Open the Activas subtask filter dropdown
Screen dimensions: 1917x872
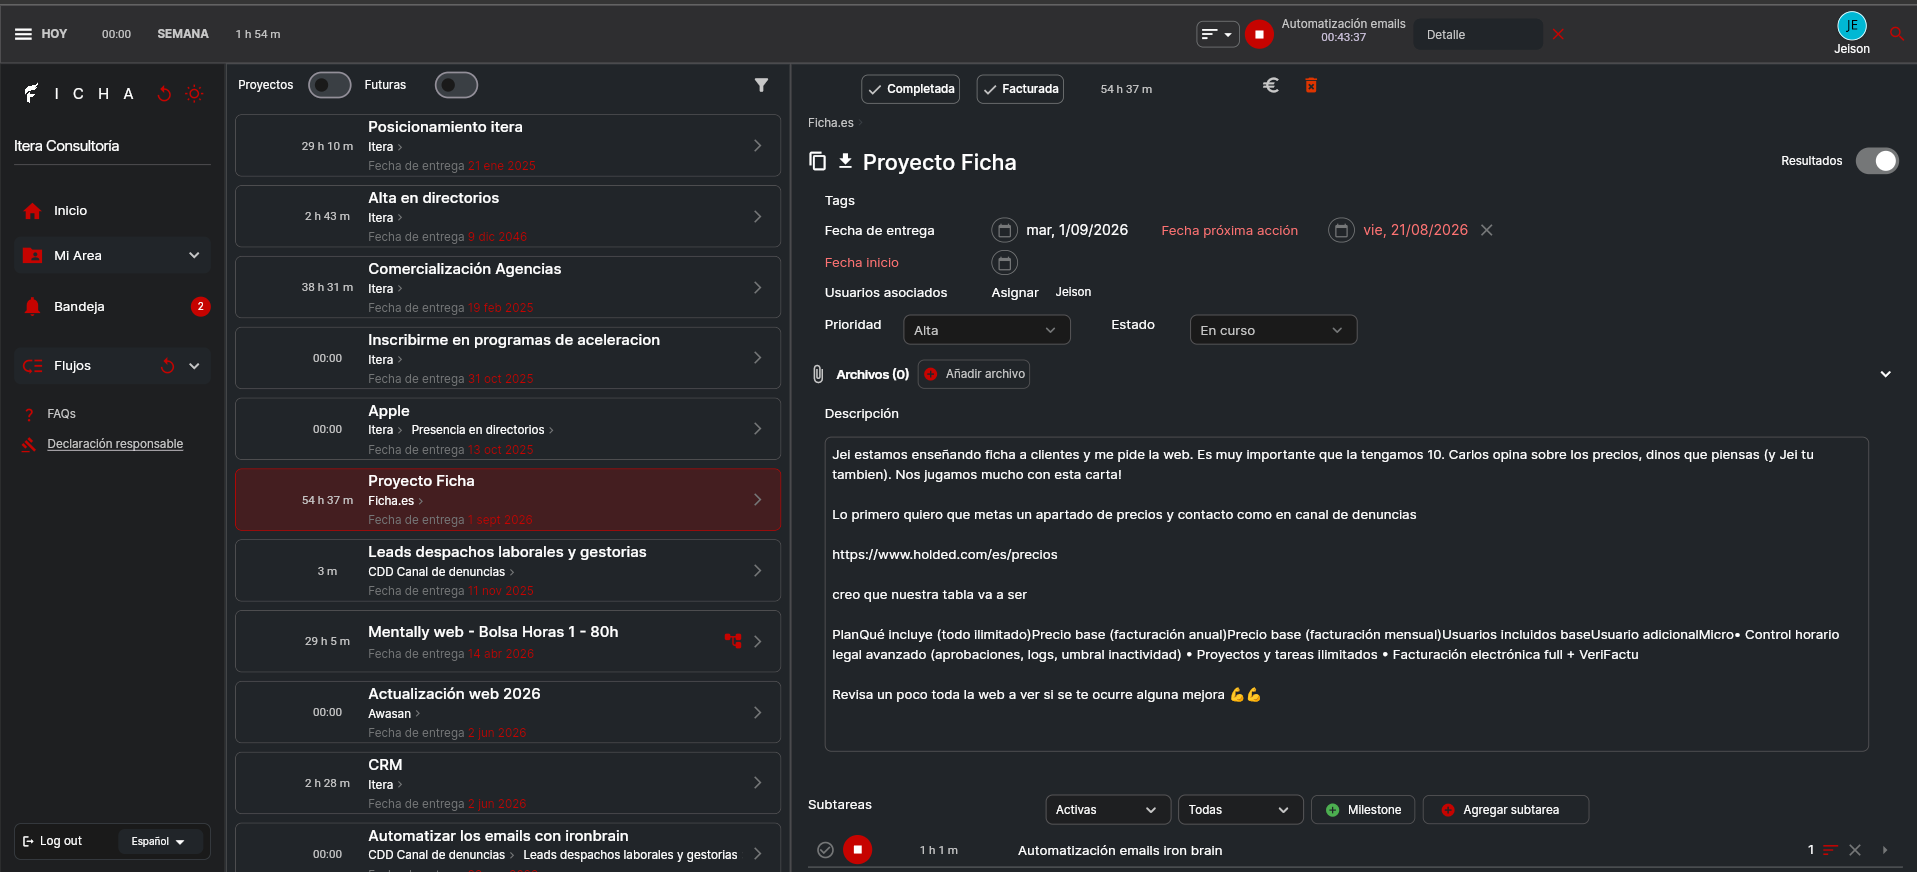(x=1107, y=810)
